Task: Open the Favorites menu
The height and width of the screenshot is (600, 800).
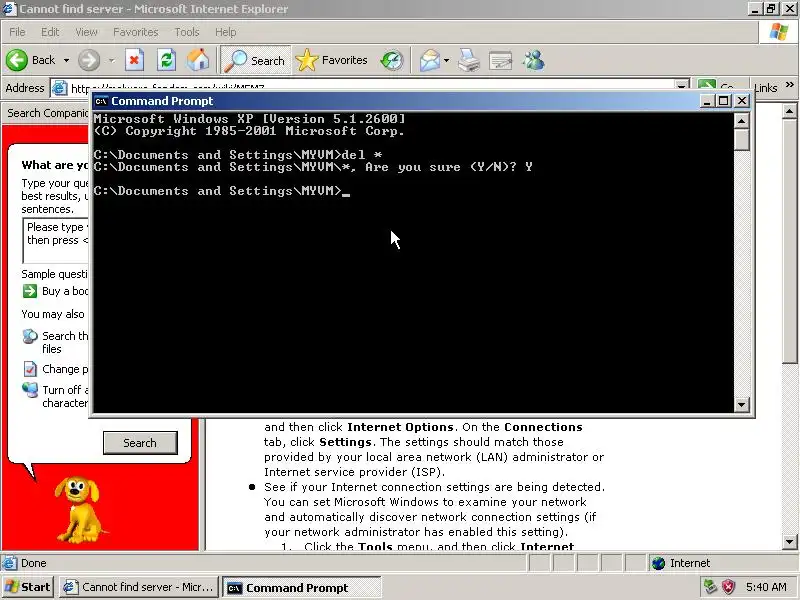Action: (136, 32)
